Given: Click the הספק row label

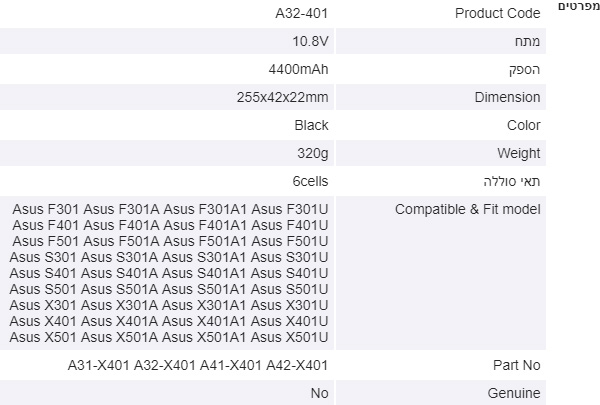Looking at the screenshot, I should click(524, 70).
